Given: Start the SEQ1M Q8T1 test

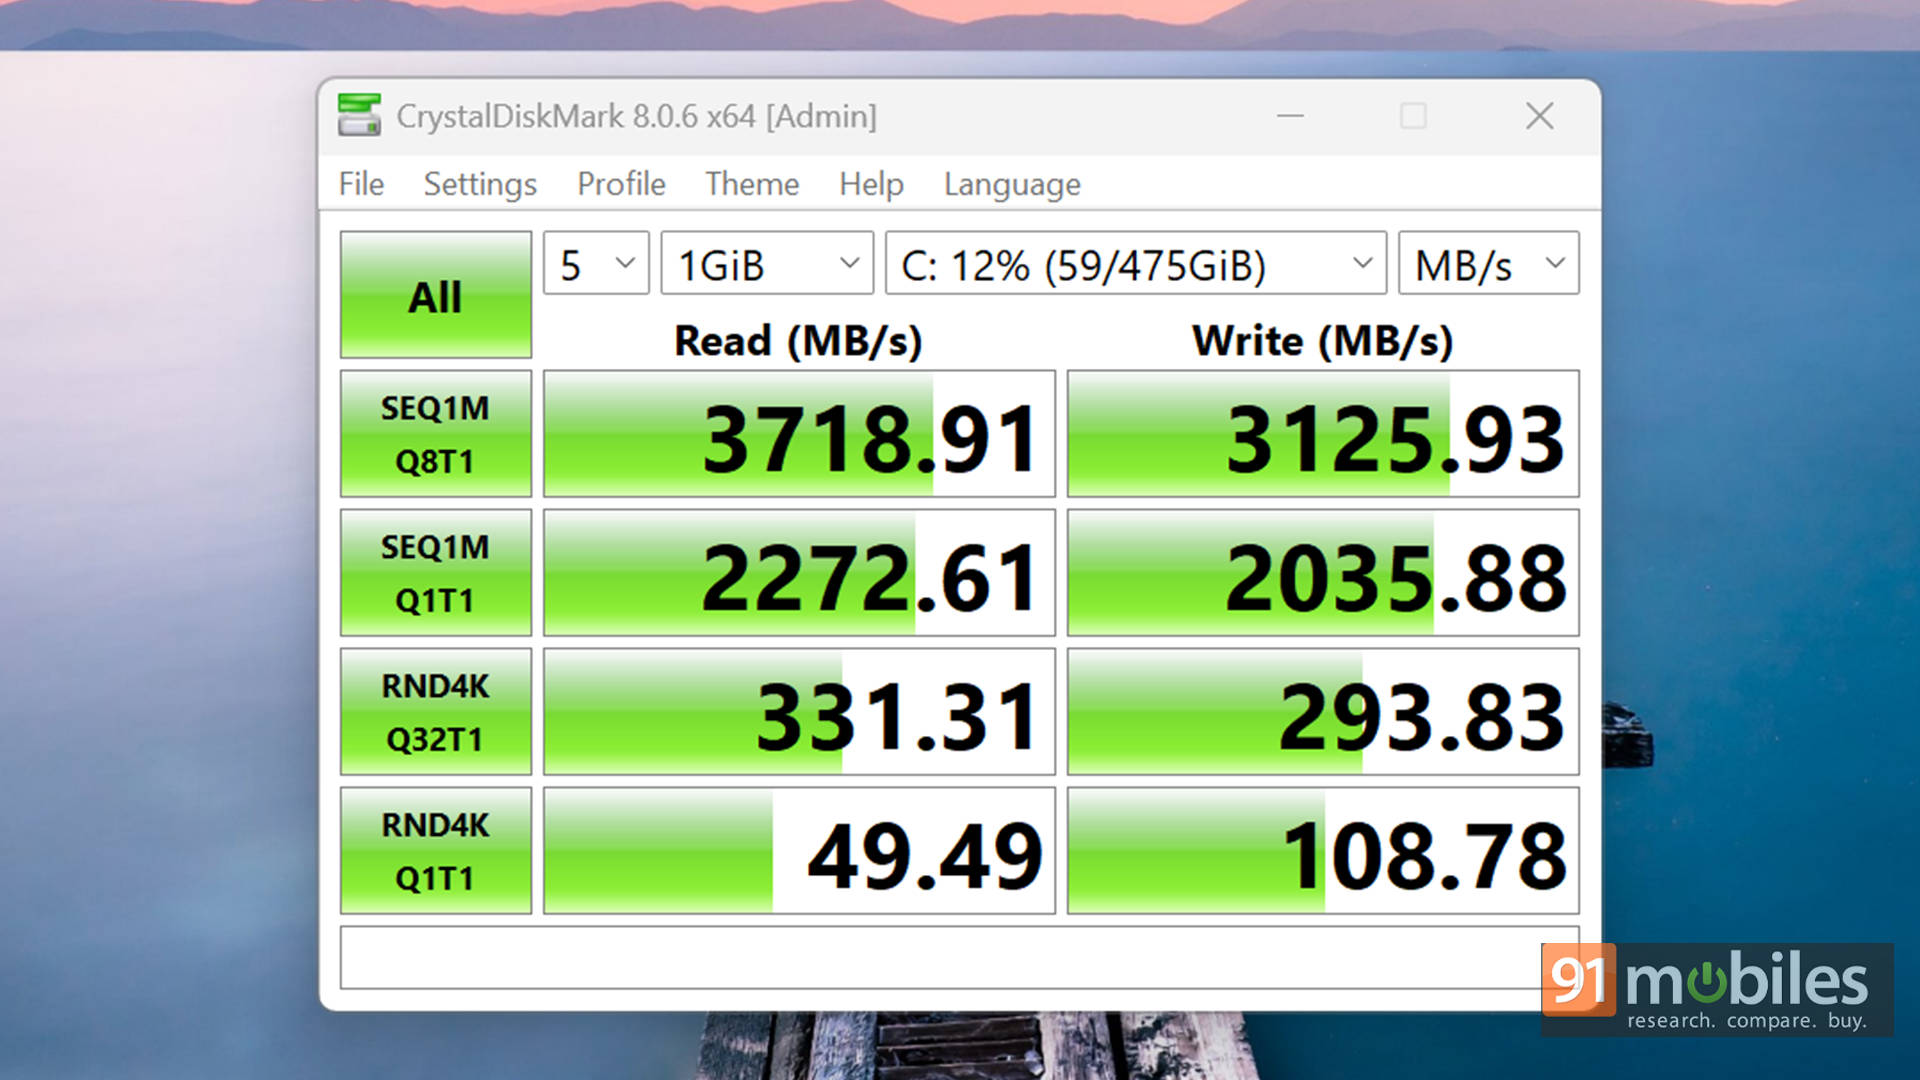Looking at the screenshot, I should coord(435,434).
